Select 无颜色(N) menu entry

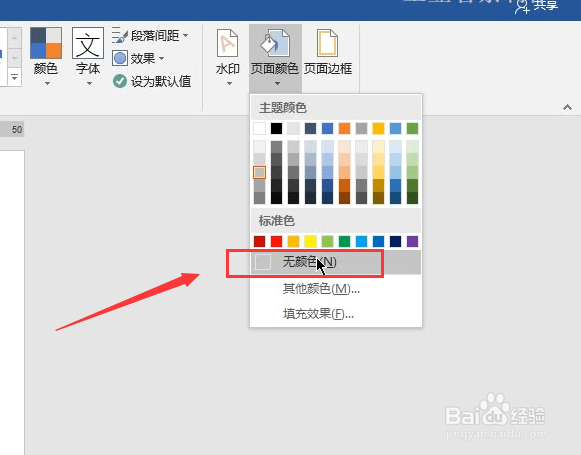click(336, 262)
